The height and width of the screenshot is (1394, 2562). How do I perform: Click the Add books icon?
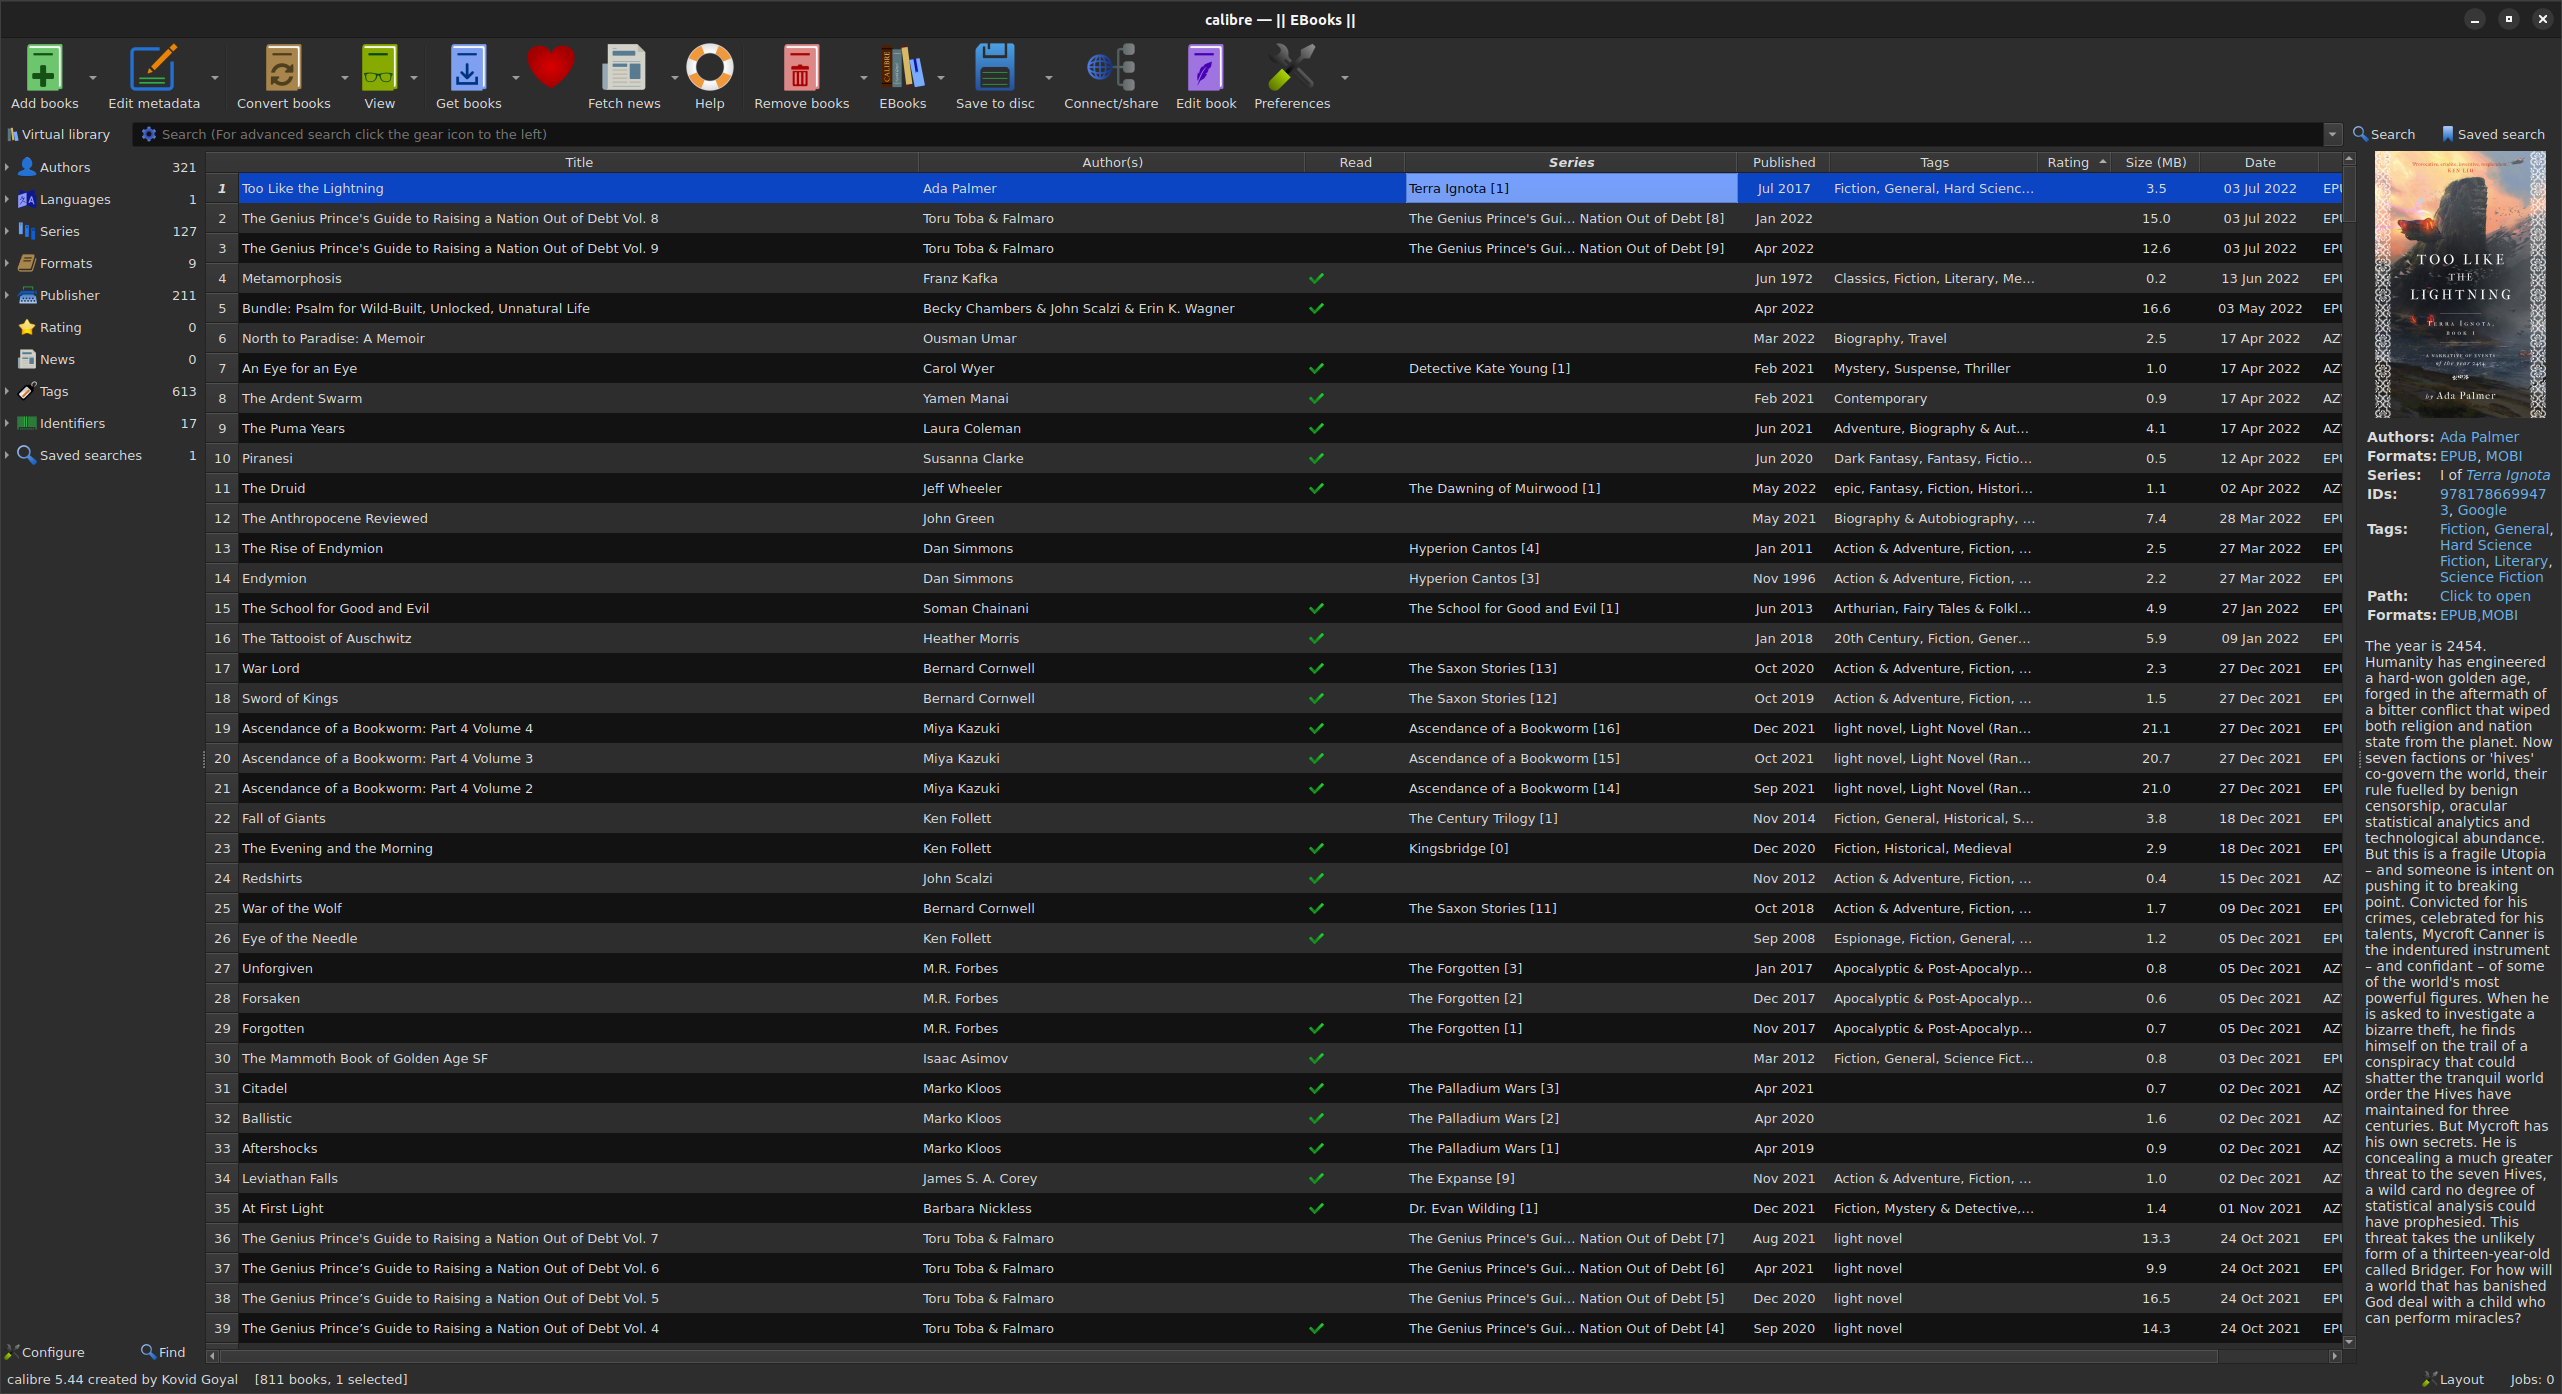tap(44, 68)
